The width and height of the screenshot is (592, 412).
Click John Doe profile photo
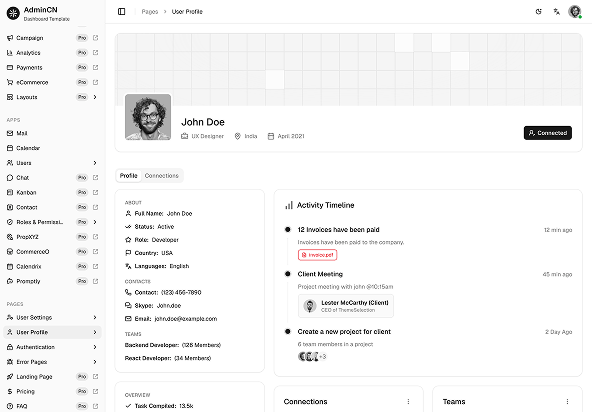click(148, 117)
